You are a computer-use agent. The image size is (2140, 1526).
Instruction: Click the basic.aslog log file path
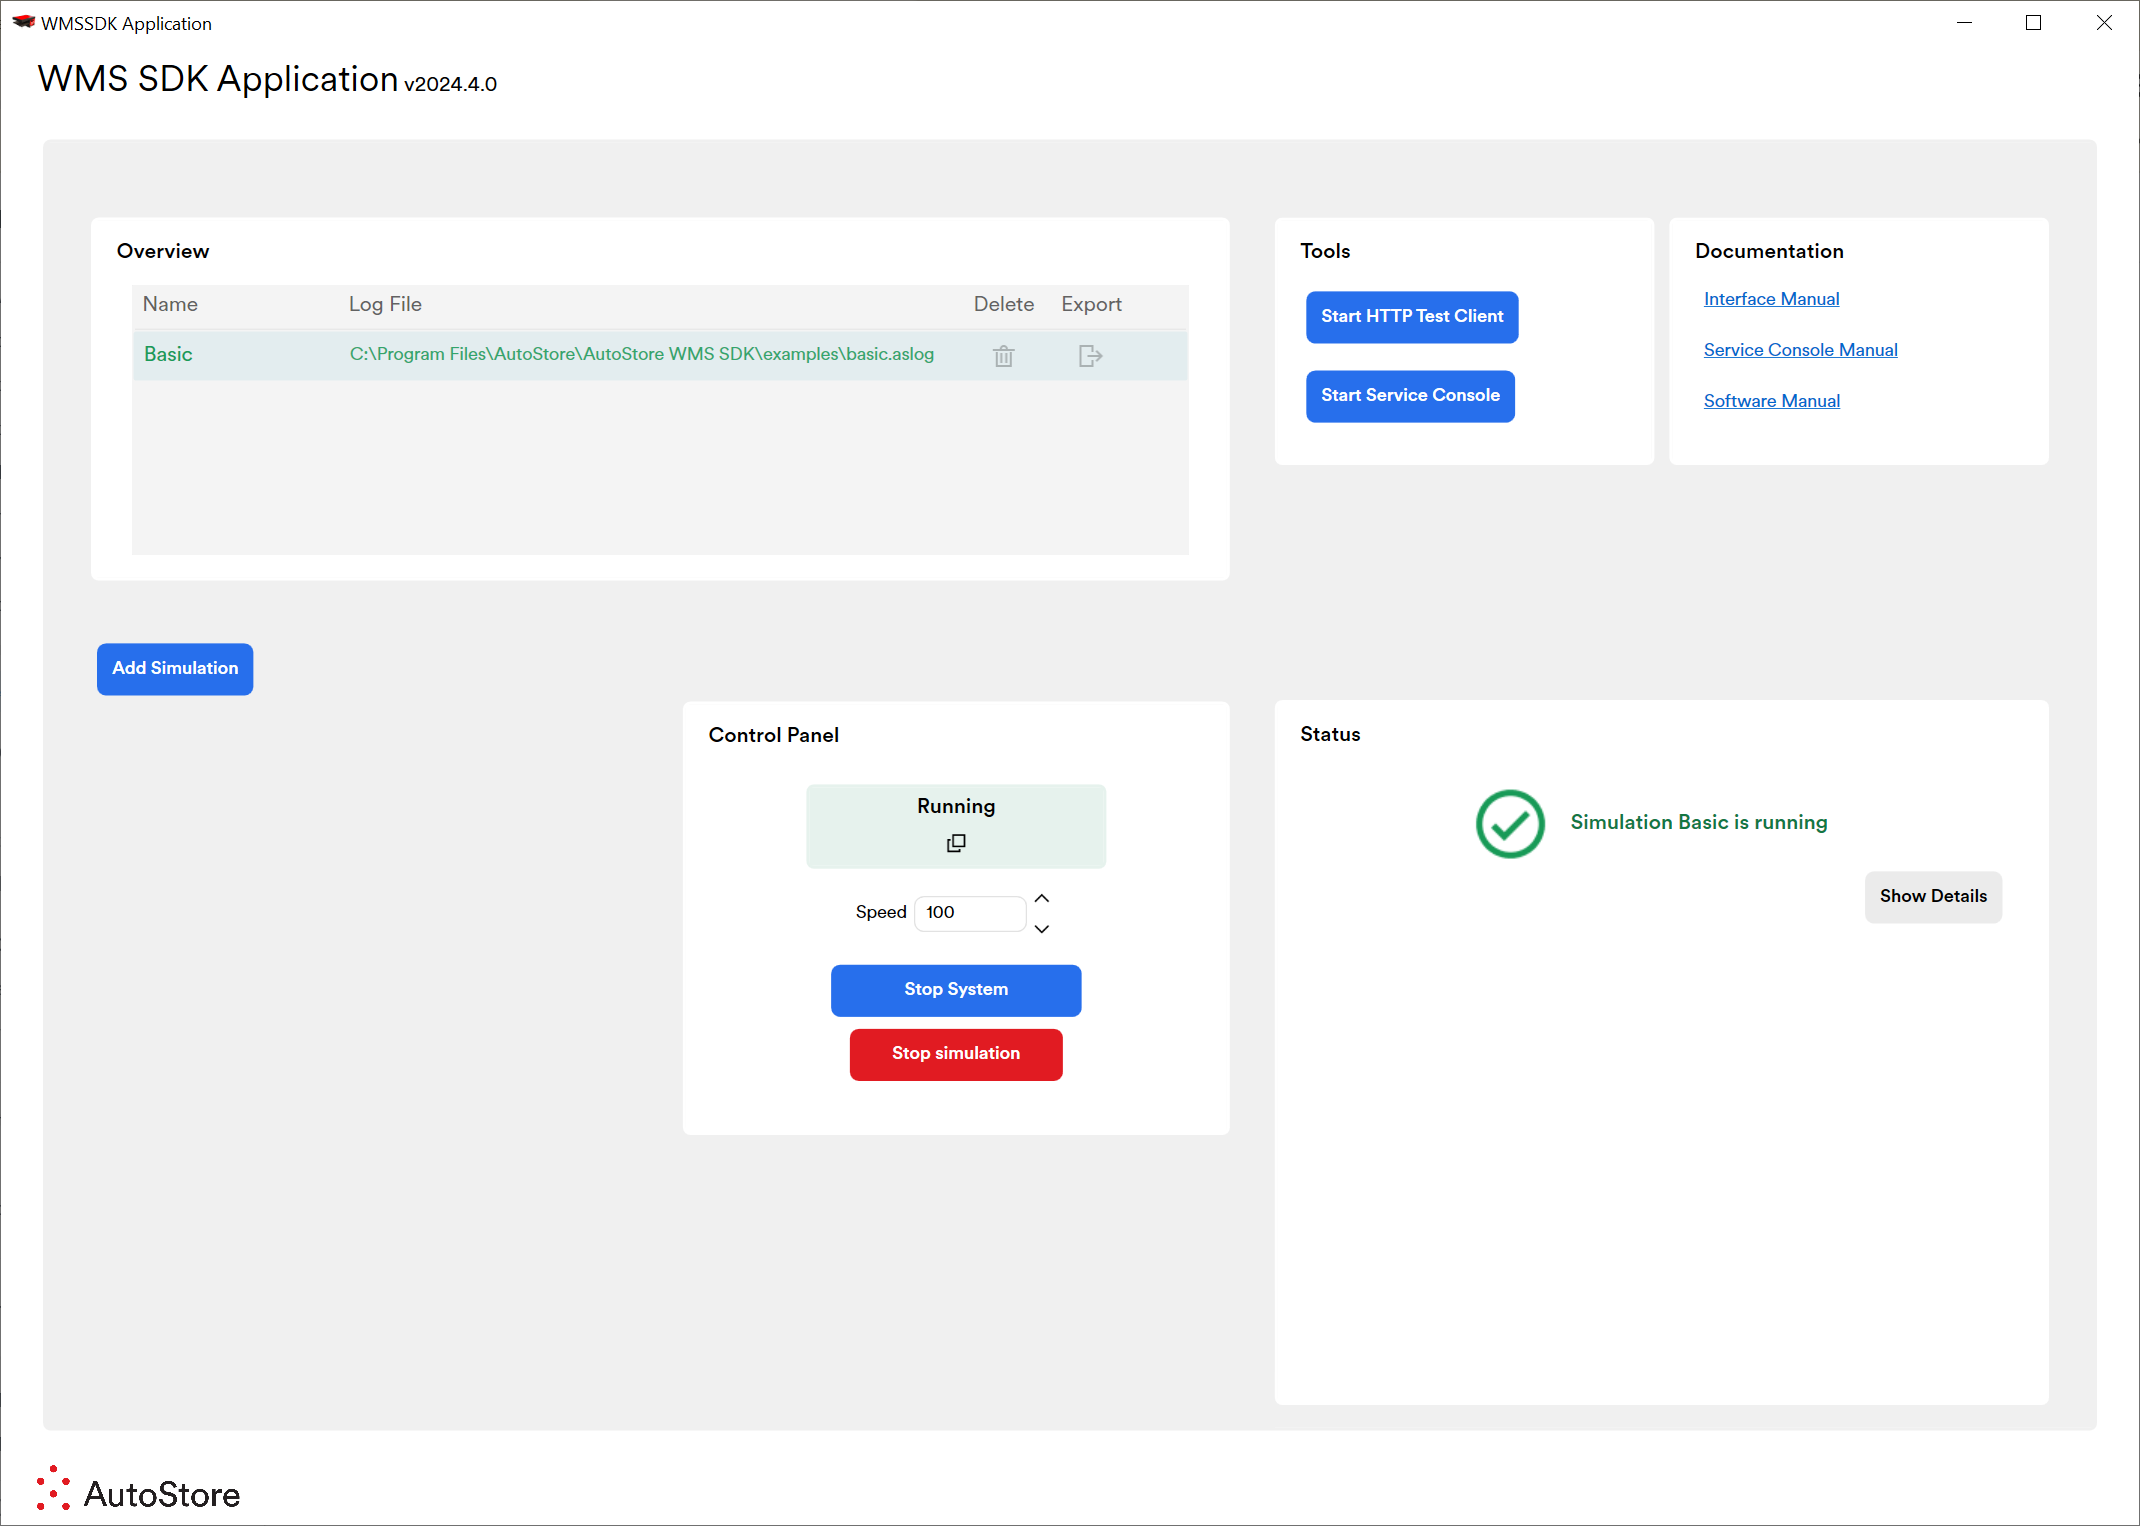[642, 354]
